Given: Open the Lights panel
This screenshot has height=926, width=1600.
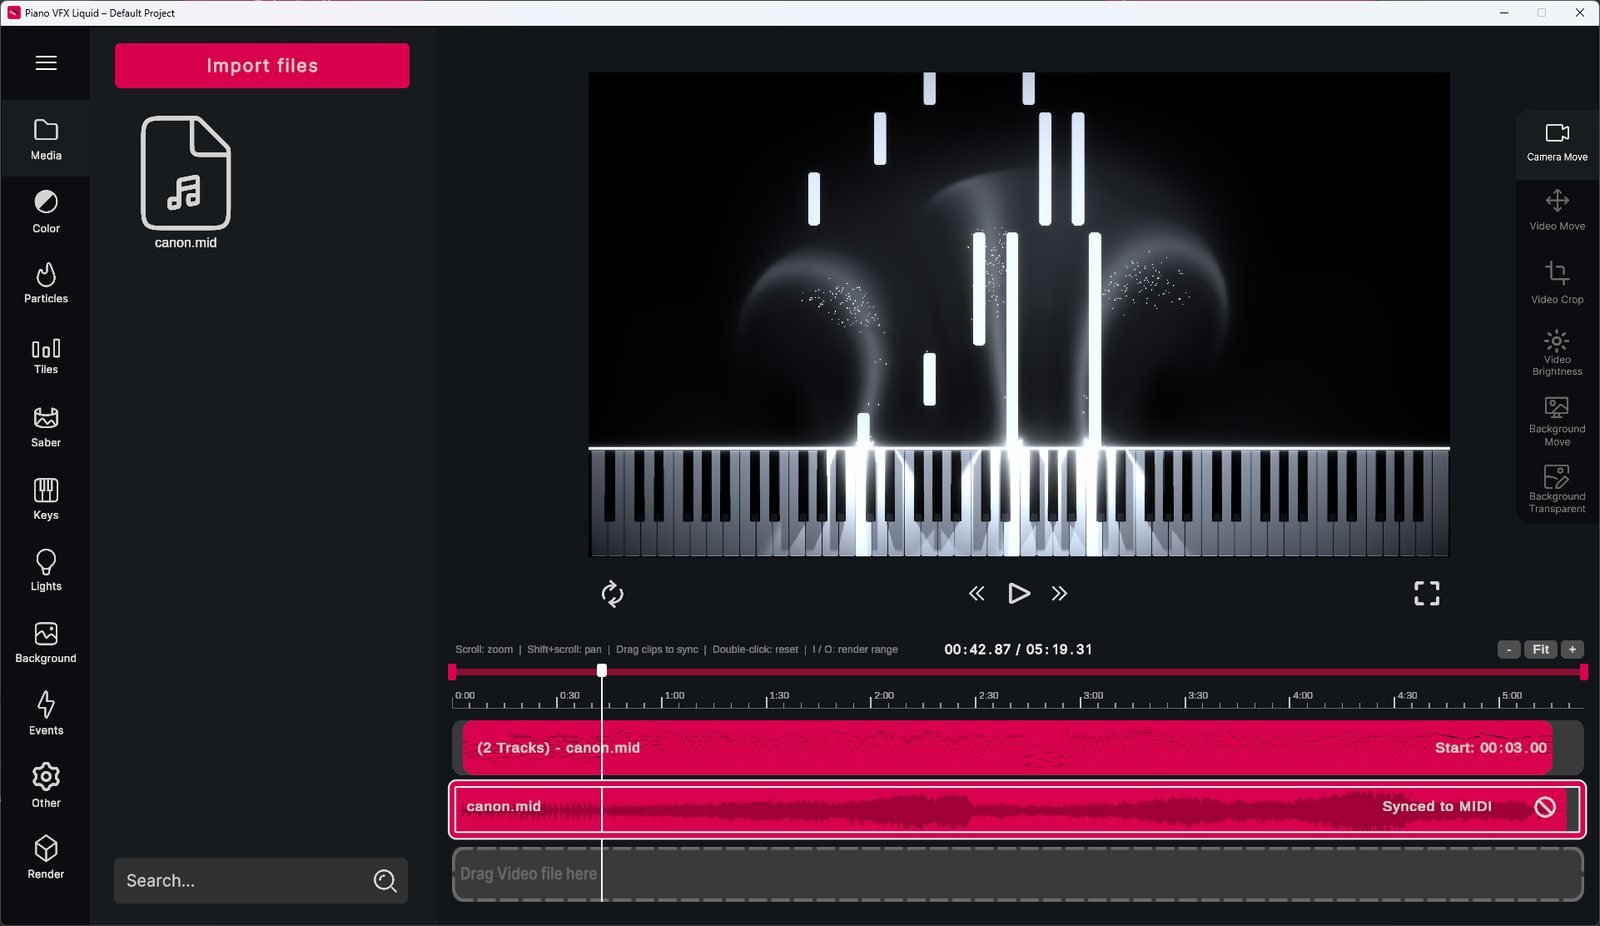Looking at the screenshot, I should point(46,571).
